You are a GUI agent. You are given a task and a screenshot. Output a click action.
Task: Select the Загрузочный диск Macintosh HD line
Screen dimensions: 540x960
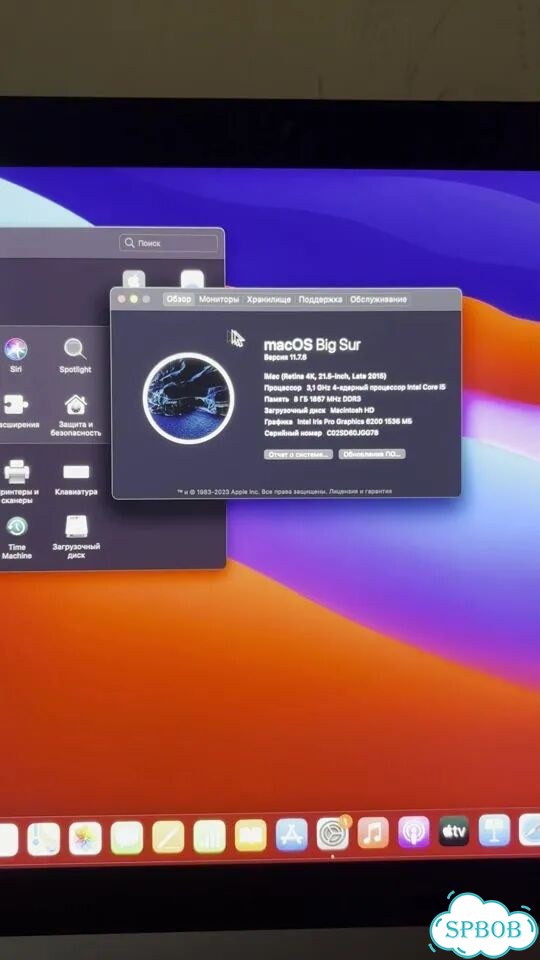coord(319,410)
